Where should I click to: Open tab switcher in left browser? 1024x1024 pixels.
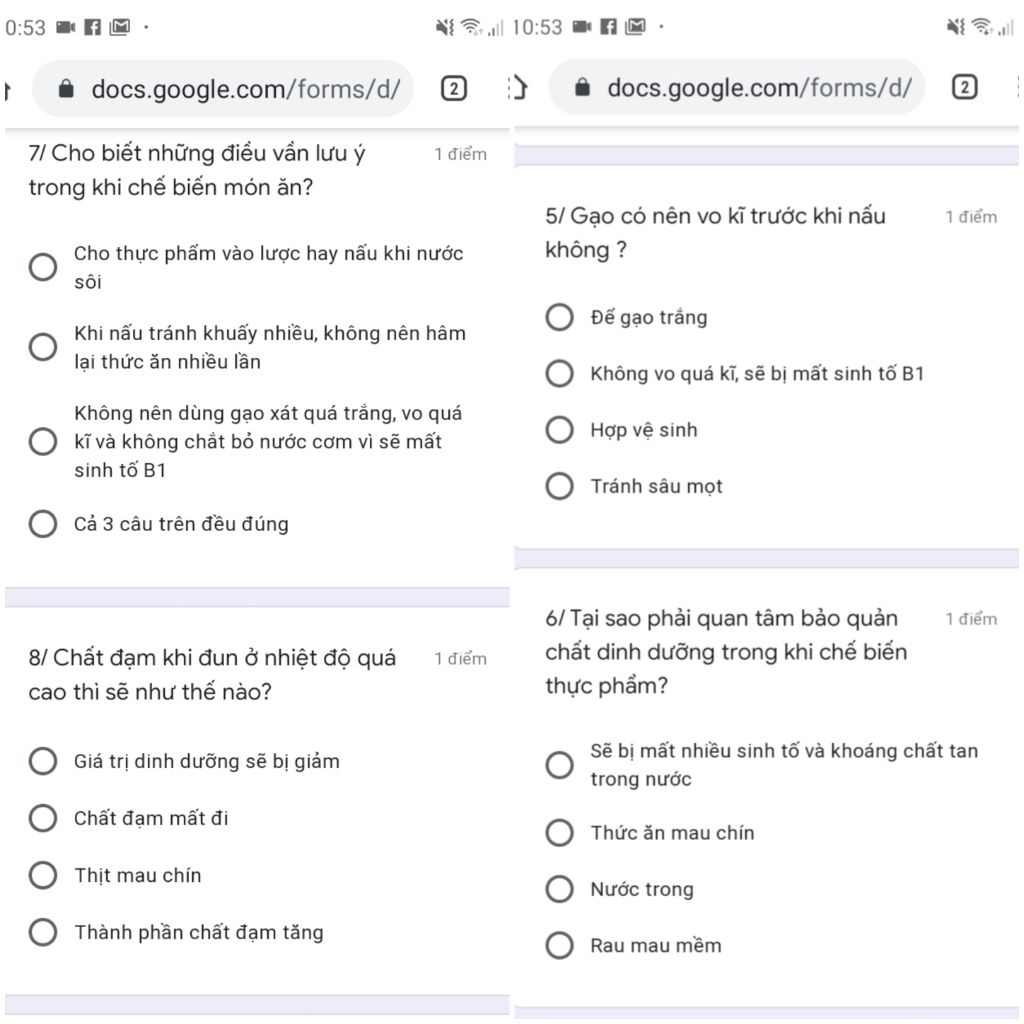[x=453, y=89]
